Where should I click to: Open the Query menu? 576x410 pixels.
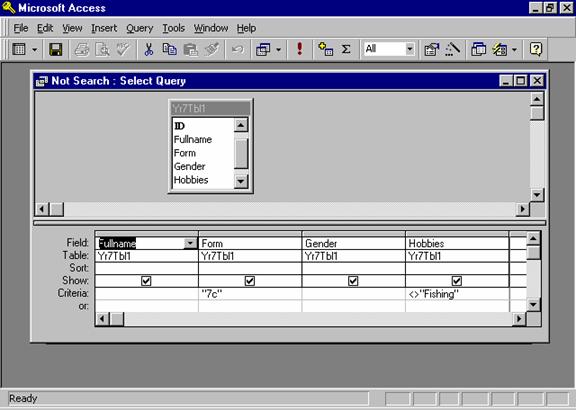tap(140, 28)
